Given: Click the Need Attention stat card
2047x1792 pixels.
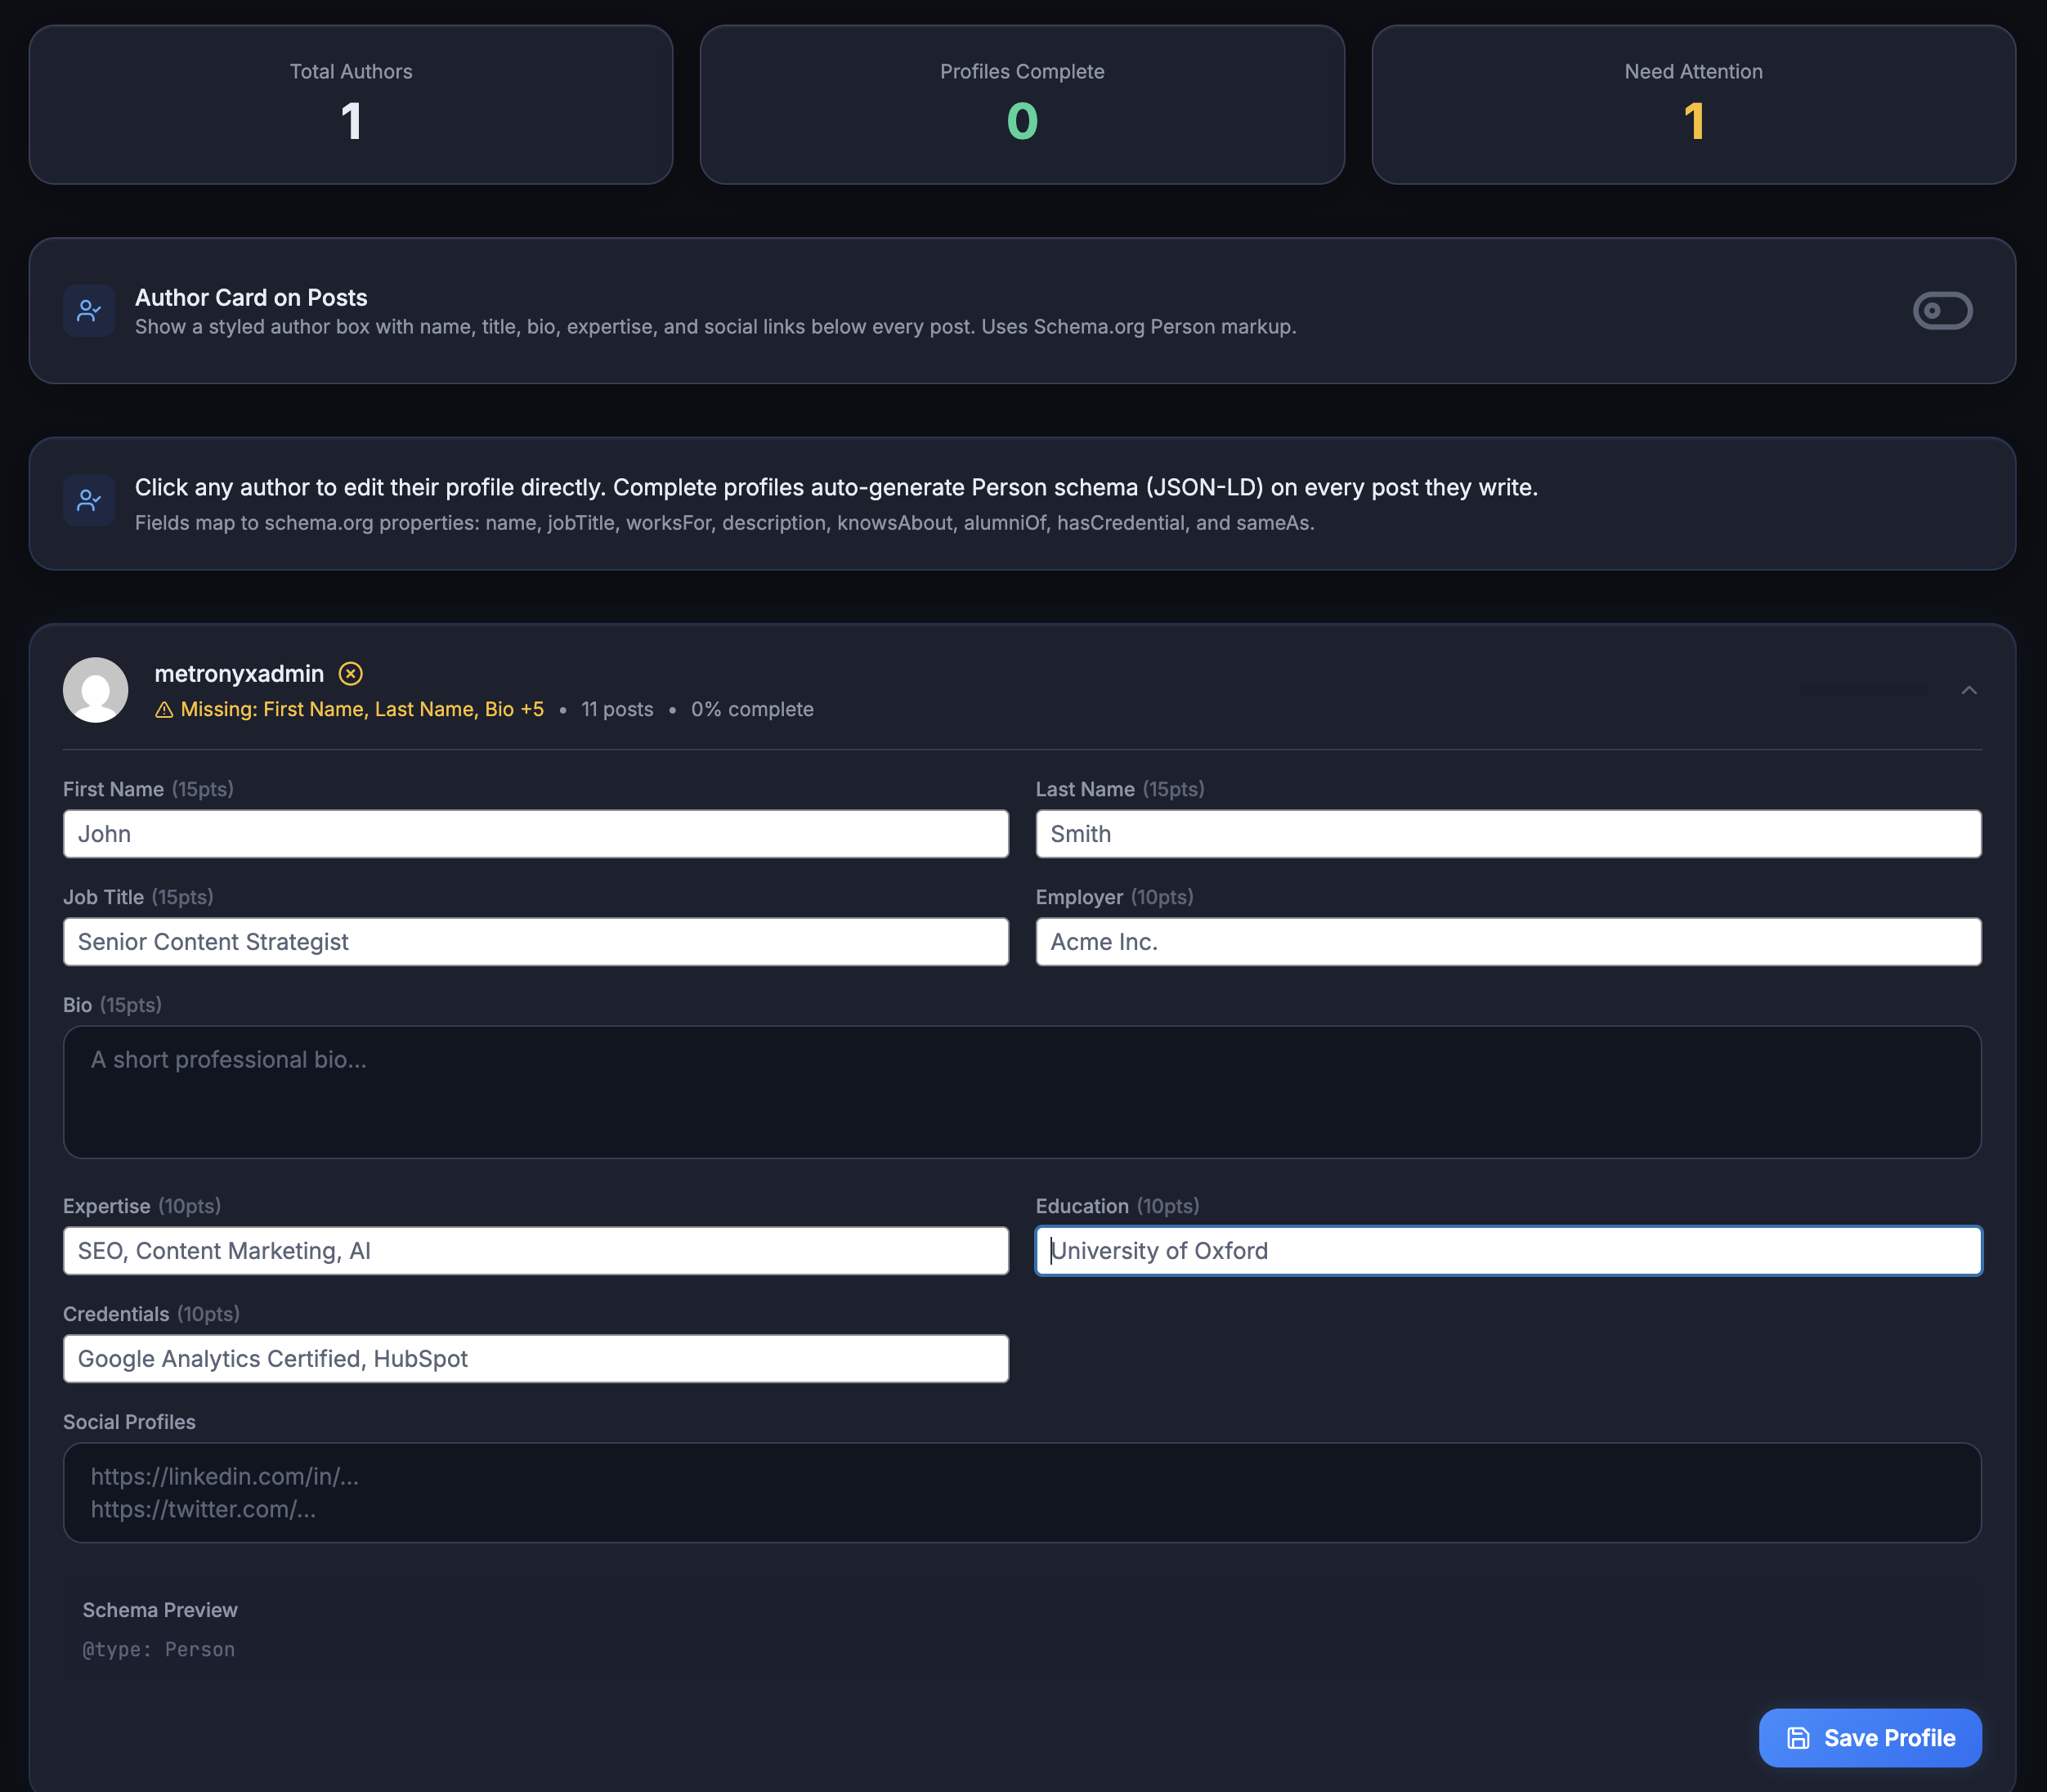Looking at the screenshot, I should click(1692, 105).
